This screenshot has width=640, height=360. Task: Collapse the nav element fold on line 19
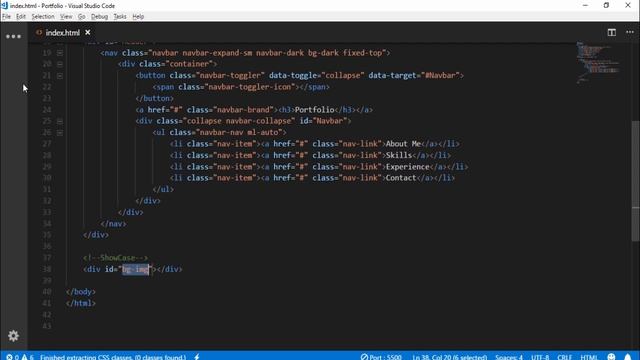(x=60, y=53)
